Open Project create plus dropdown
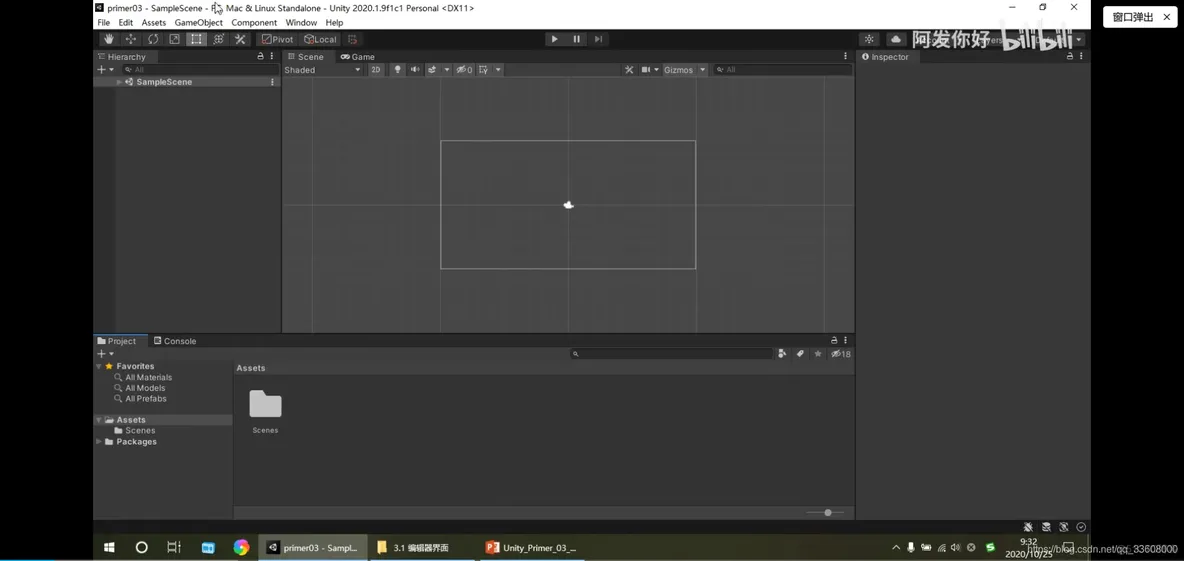 tap(105, 353)
